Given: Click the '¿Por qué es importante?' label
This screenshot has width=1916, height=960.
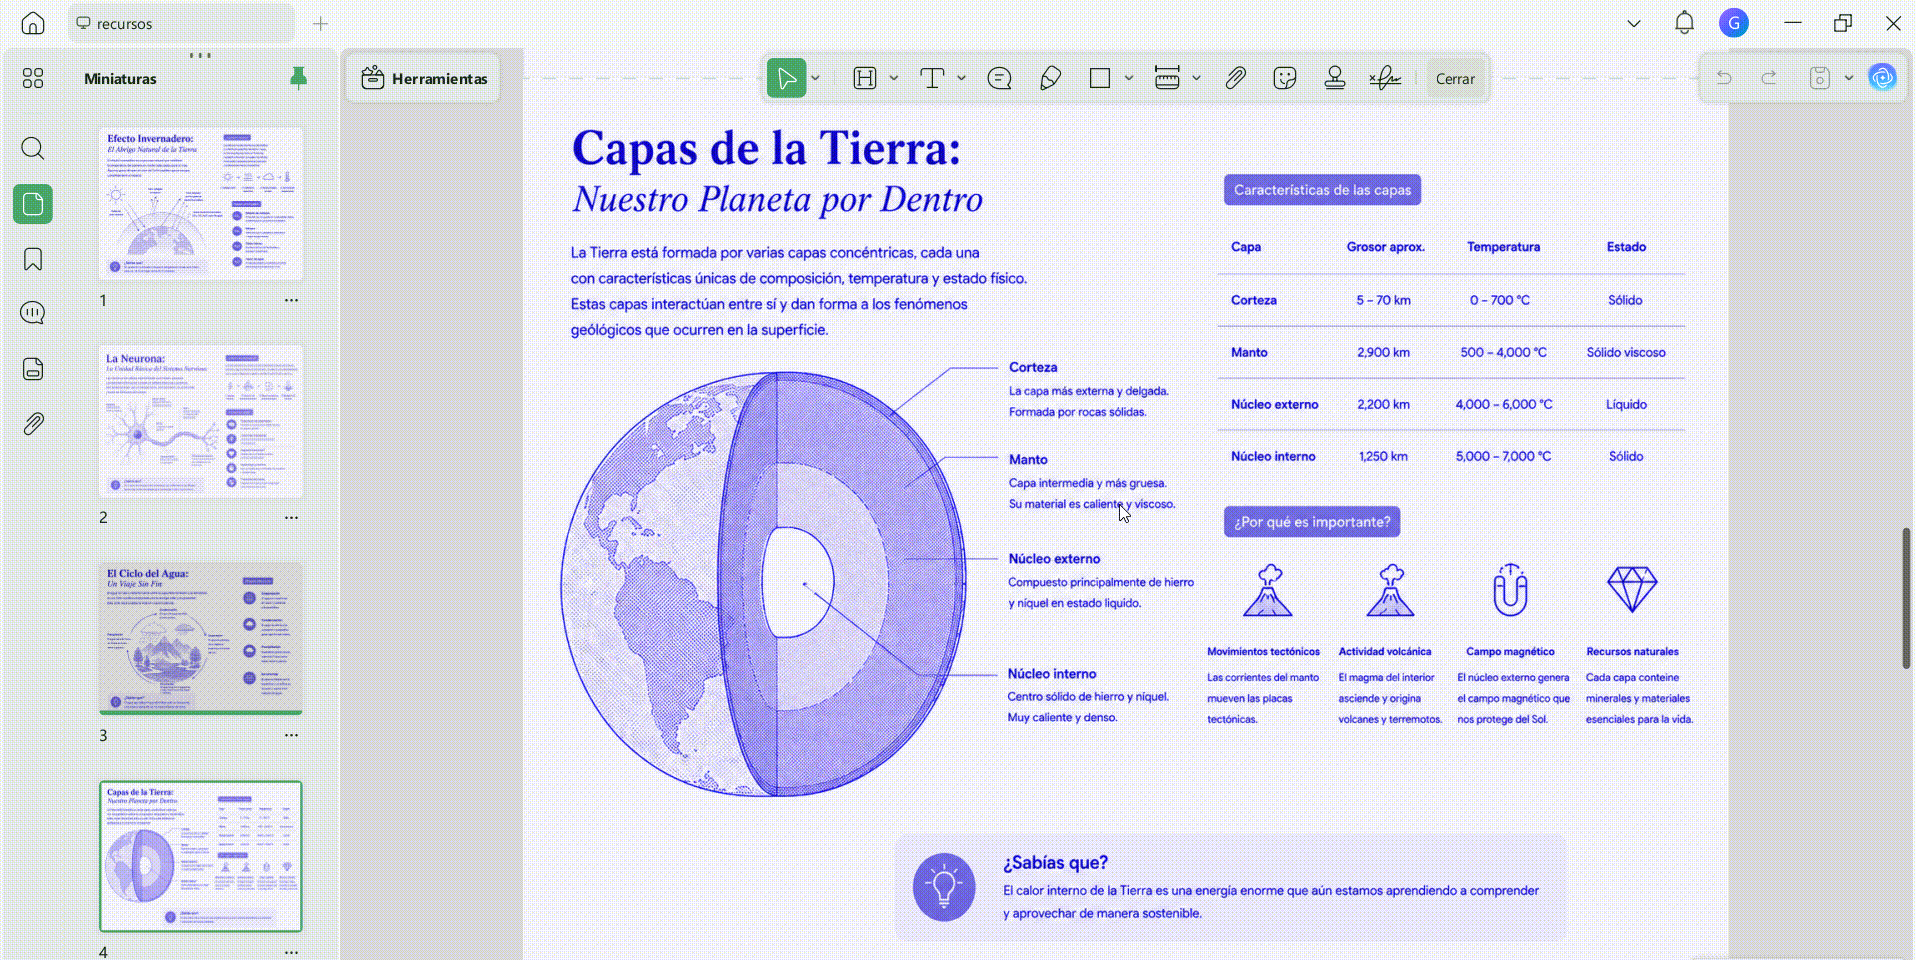Looking at the screenshot, I should 1312,522.
